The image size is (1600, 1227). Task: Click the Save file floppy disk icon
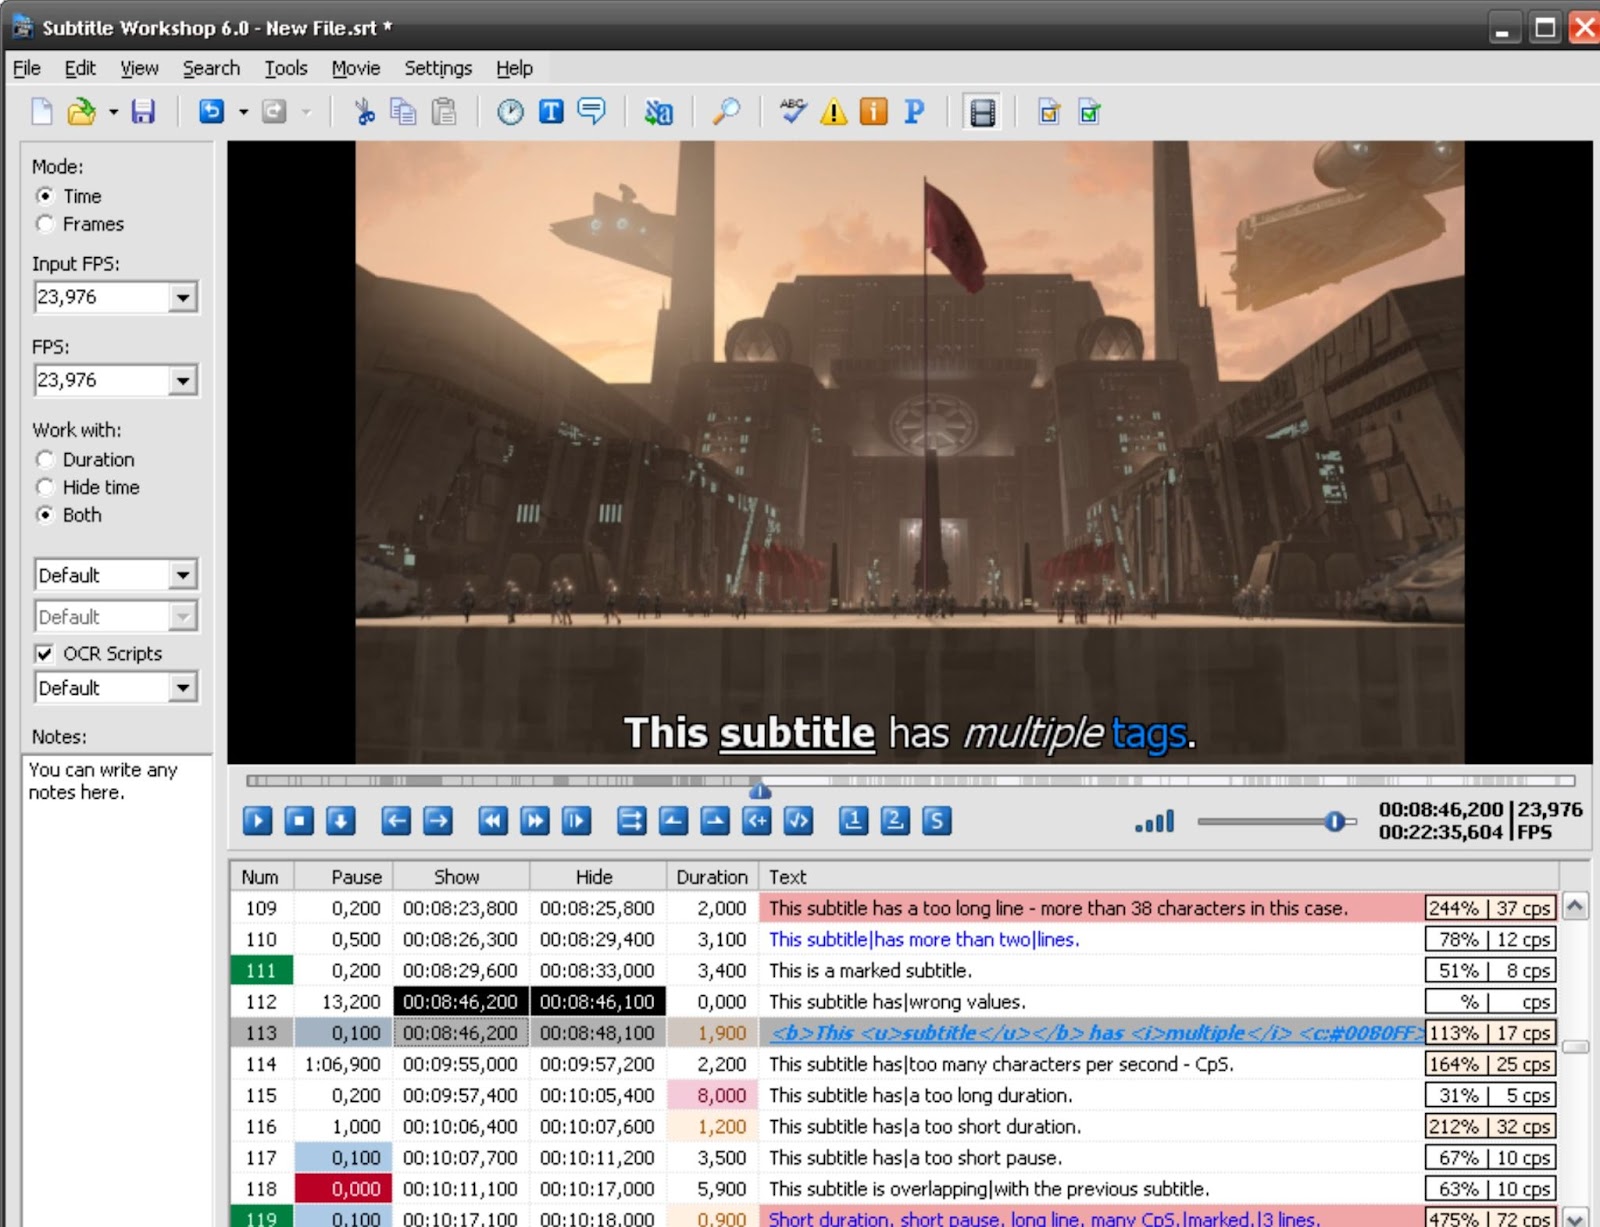click(x=143, y=112)
